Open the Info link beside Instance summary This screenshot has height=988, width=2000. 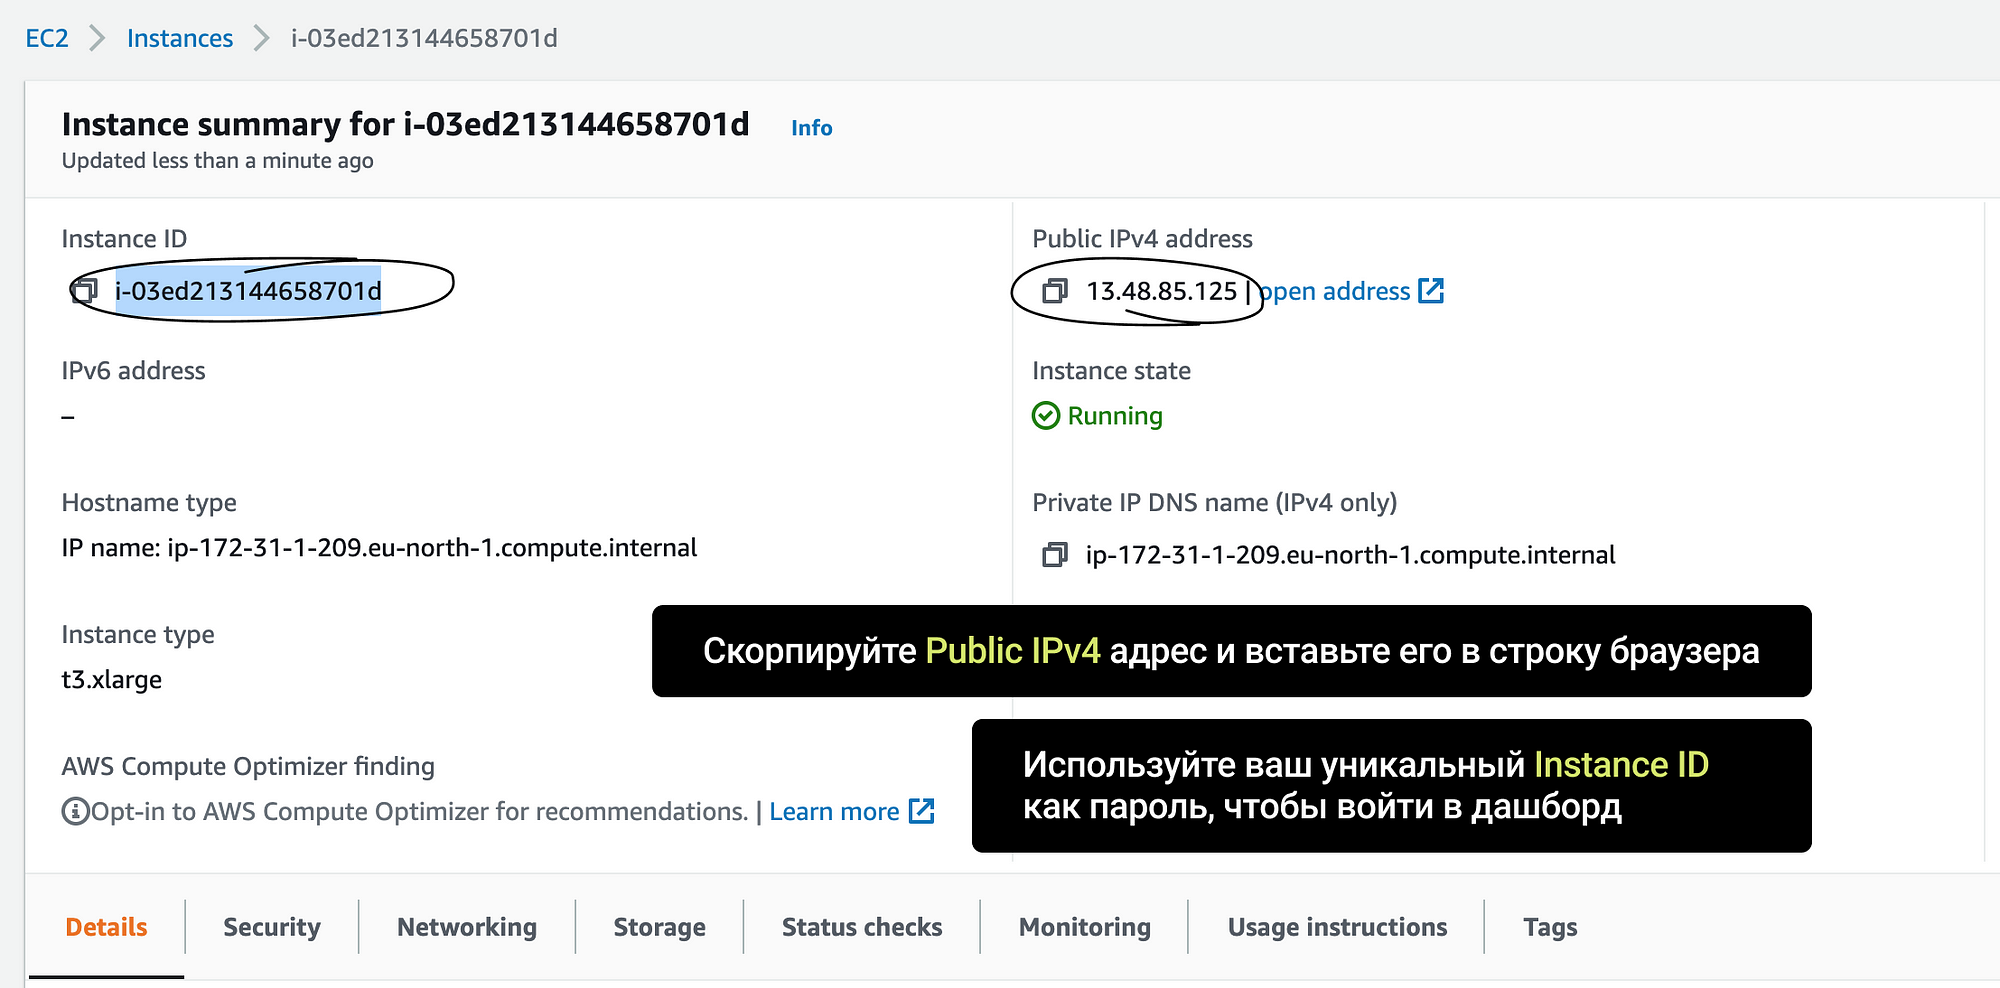point(812,128)
